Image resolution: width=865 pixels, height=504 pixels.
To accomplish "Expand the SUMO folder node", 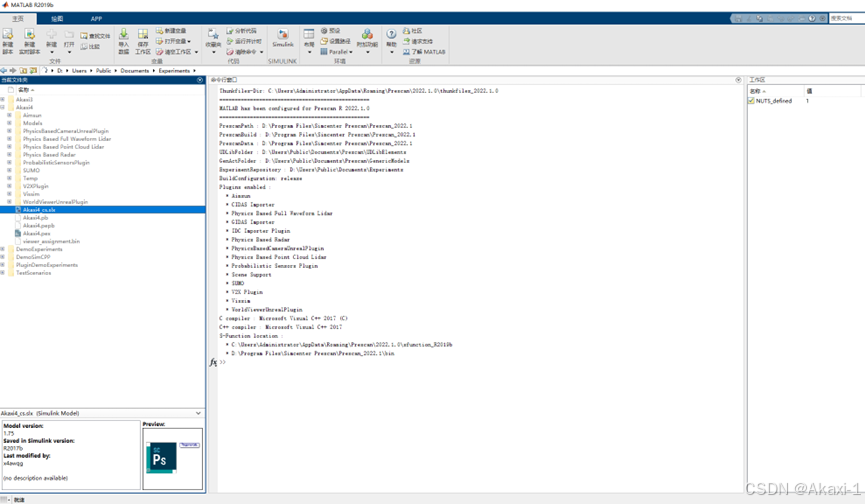I will click(9, 170).
